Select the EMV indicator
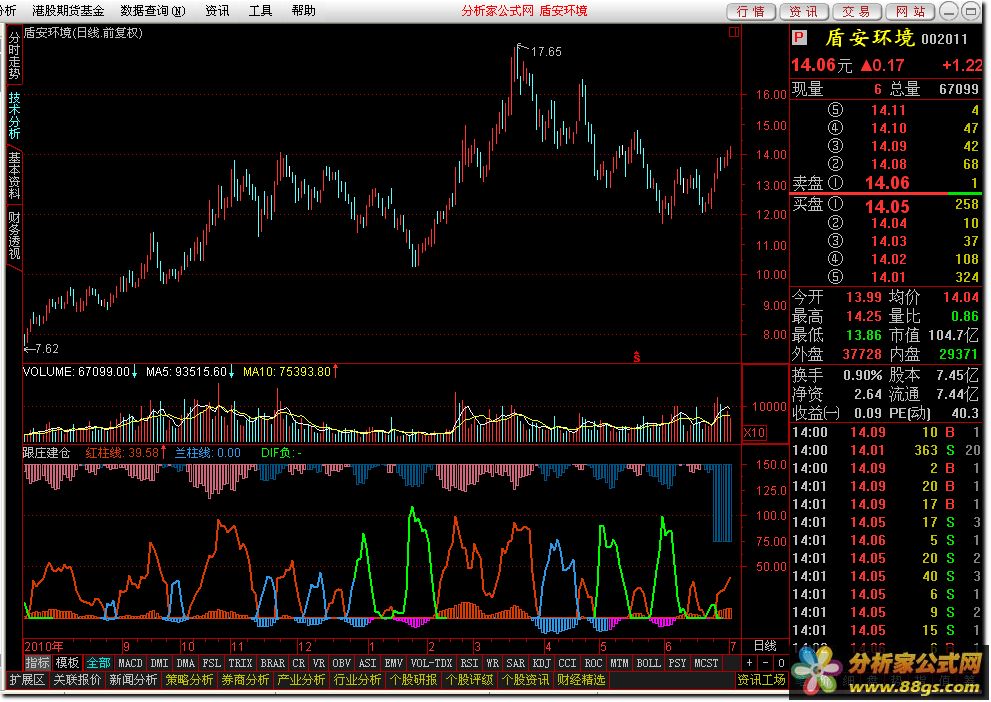Viewport: 991px width, 702px height. [393, 663]
